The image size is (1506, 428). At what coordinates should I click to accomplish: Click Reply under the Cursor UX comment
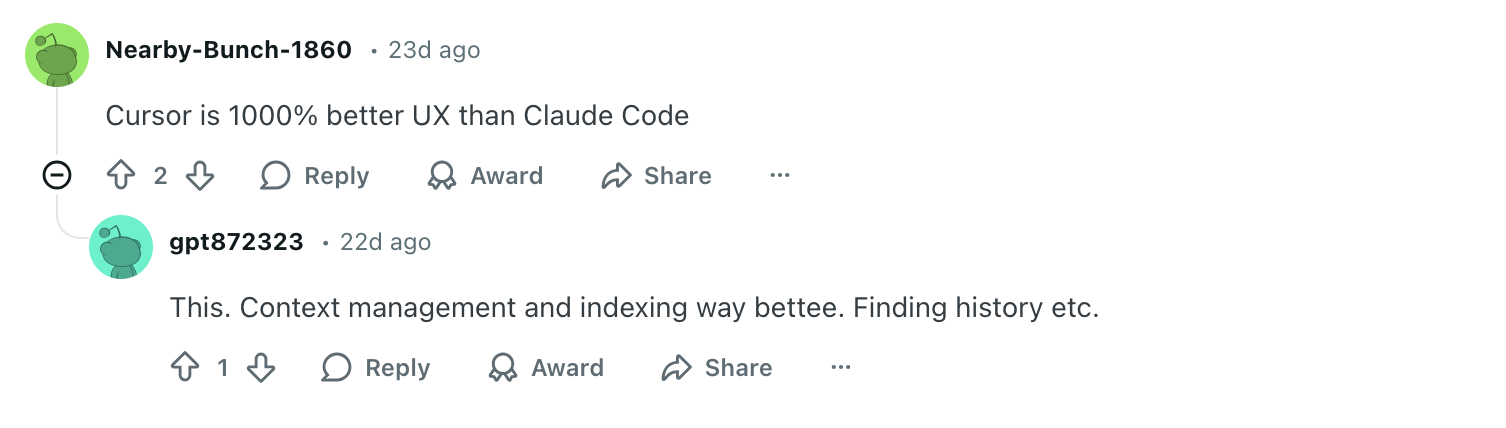315,176
